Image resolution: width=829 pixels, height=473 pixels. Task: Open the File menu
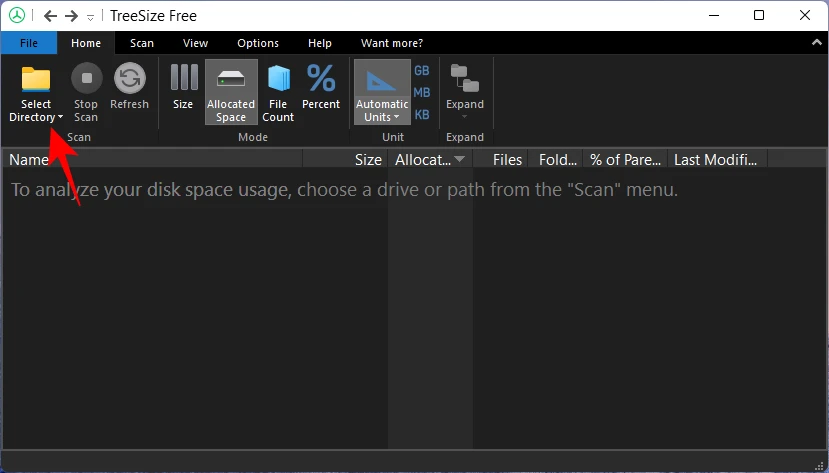pyautogui.click(x=29, y=43)
